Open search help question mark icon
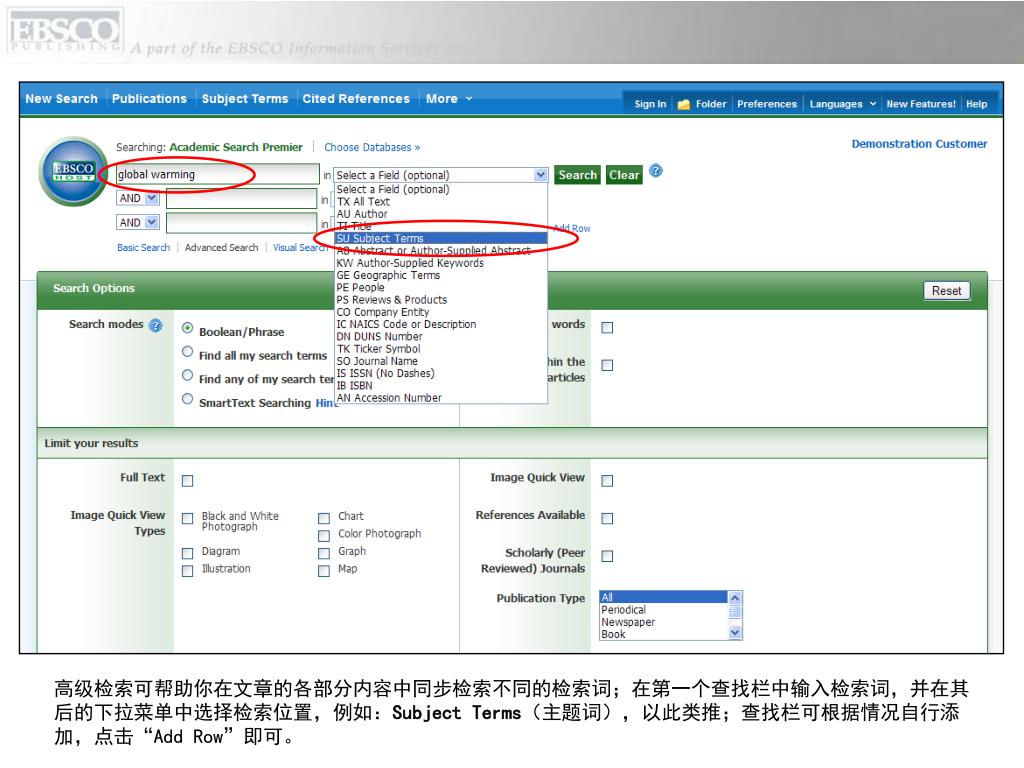The image size is (1024, 768). click(x=656, y=171)
